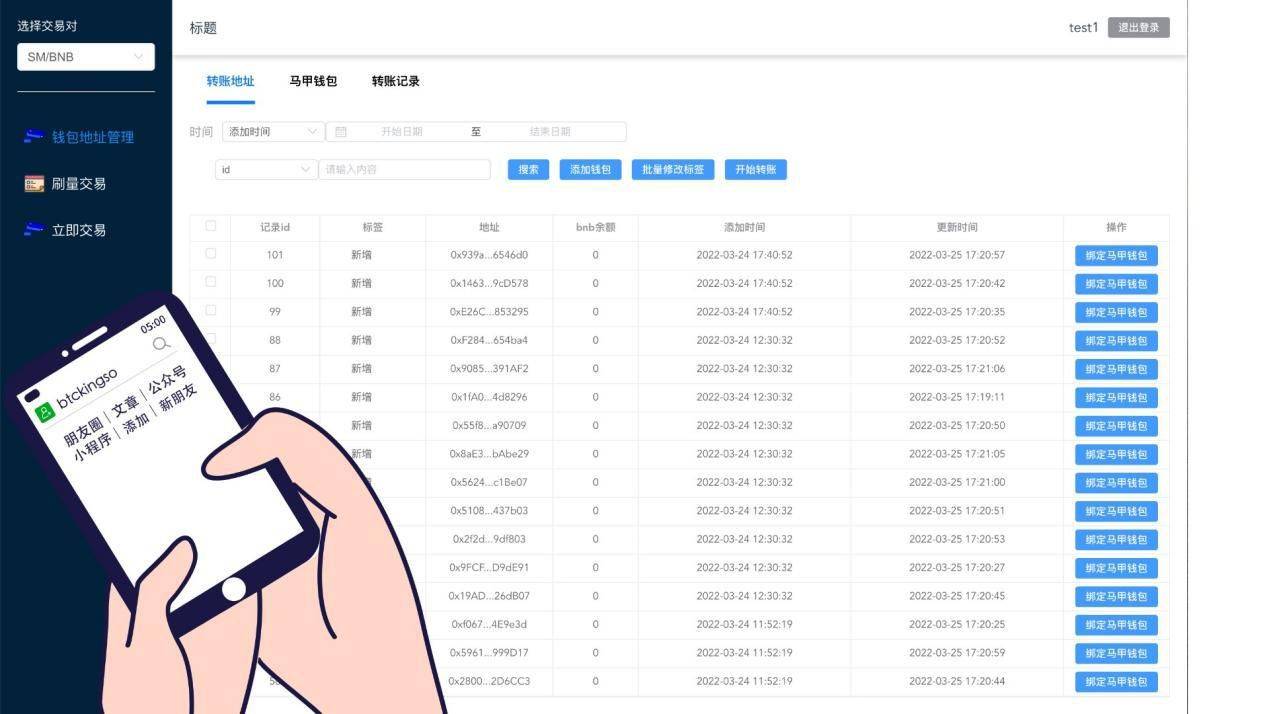The width and height of the screenshot is (1269, 714).
Task: Click inside the 请输入内容 search input
Action: pyautogui.click(x=405, y=169)
